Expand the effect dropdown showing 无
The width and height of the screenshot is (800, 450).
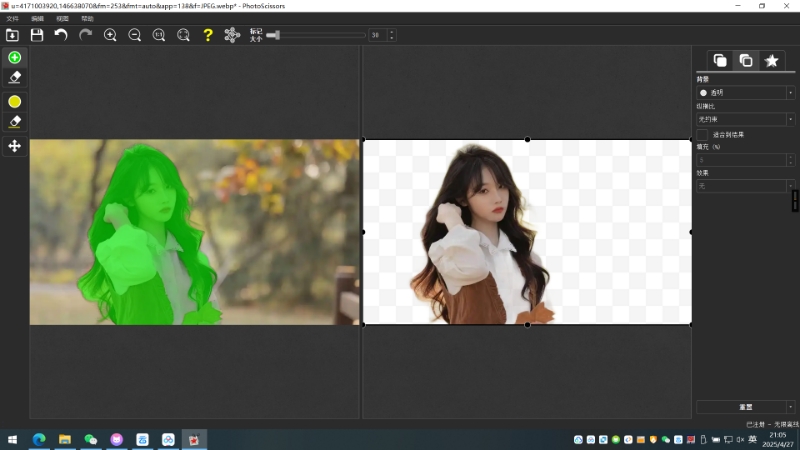[x=745, y=186]
